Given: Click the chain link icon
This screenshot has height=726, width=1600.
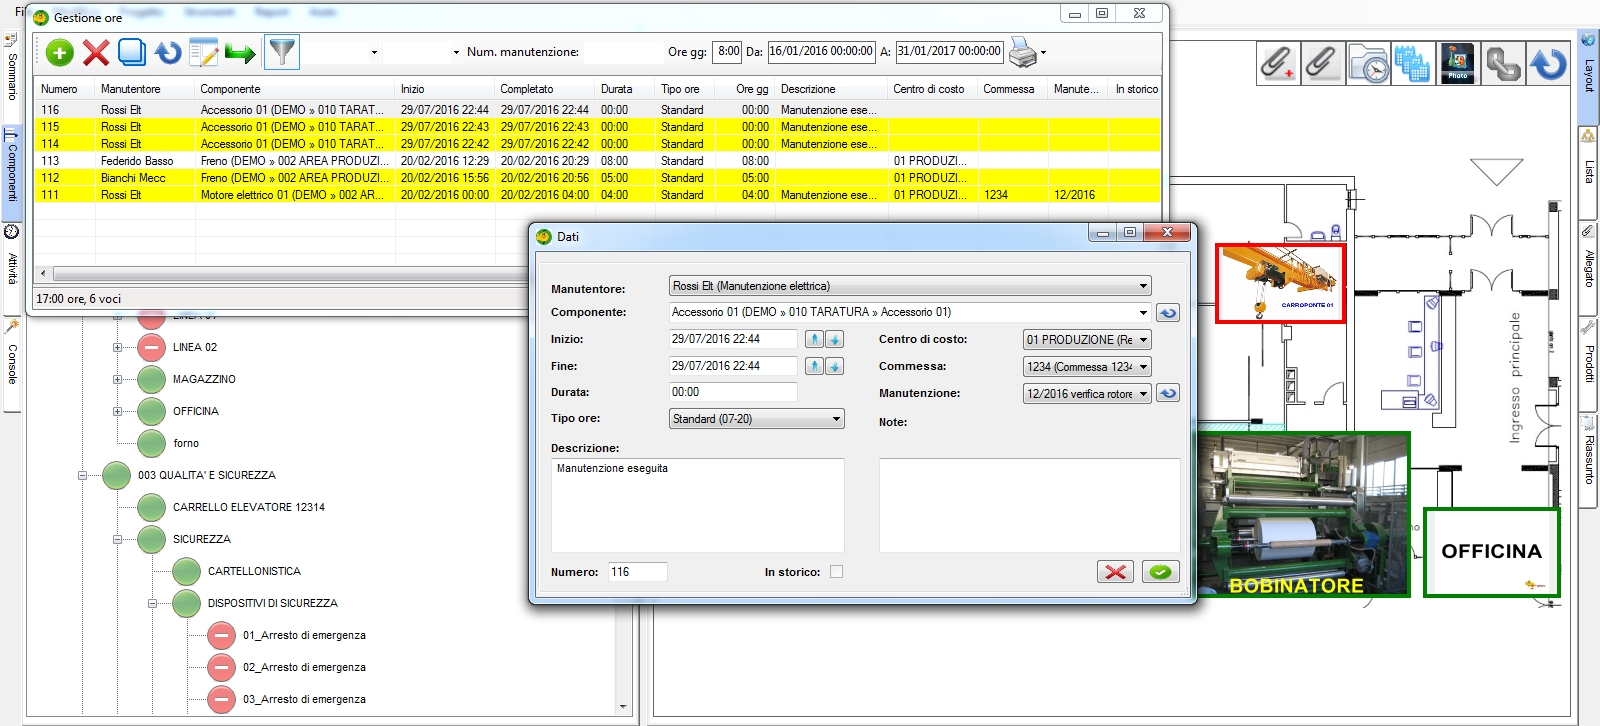Looking at the screenshot, I should click(x=1502, y=64).
